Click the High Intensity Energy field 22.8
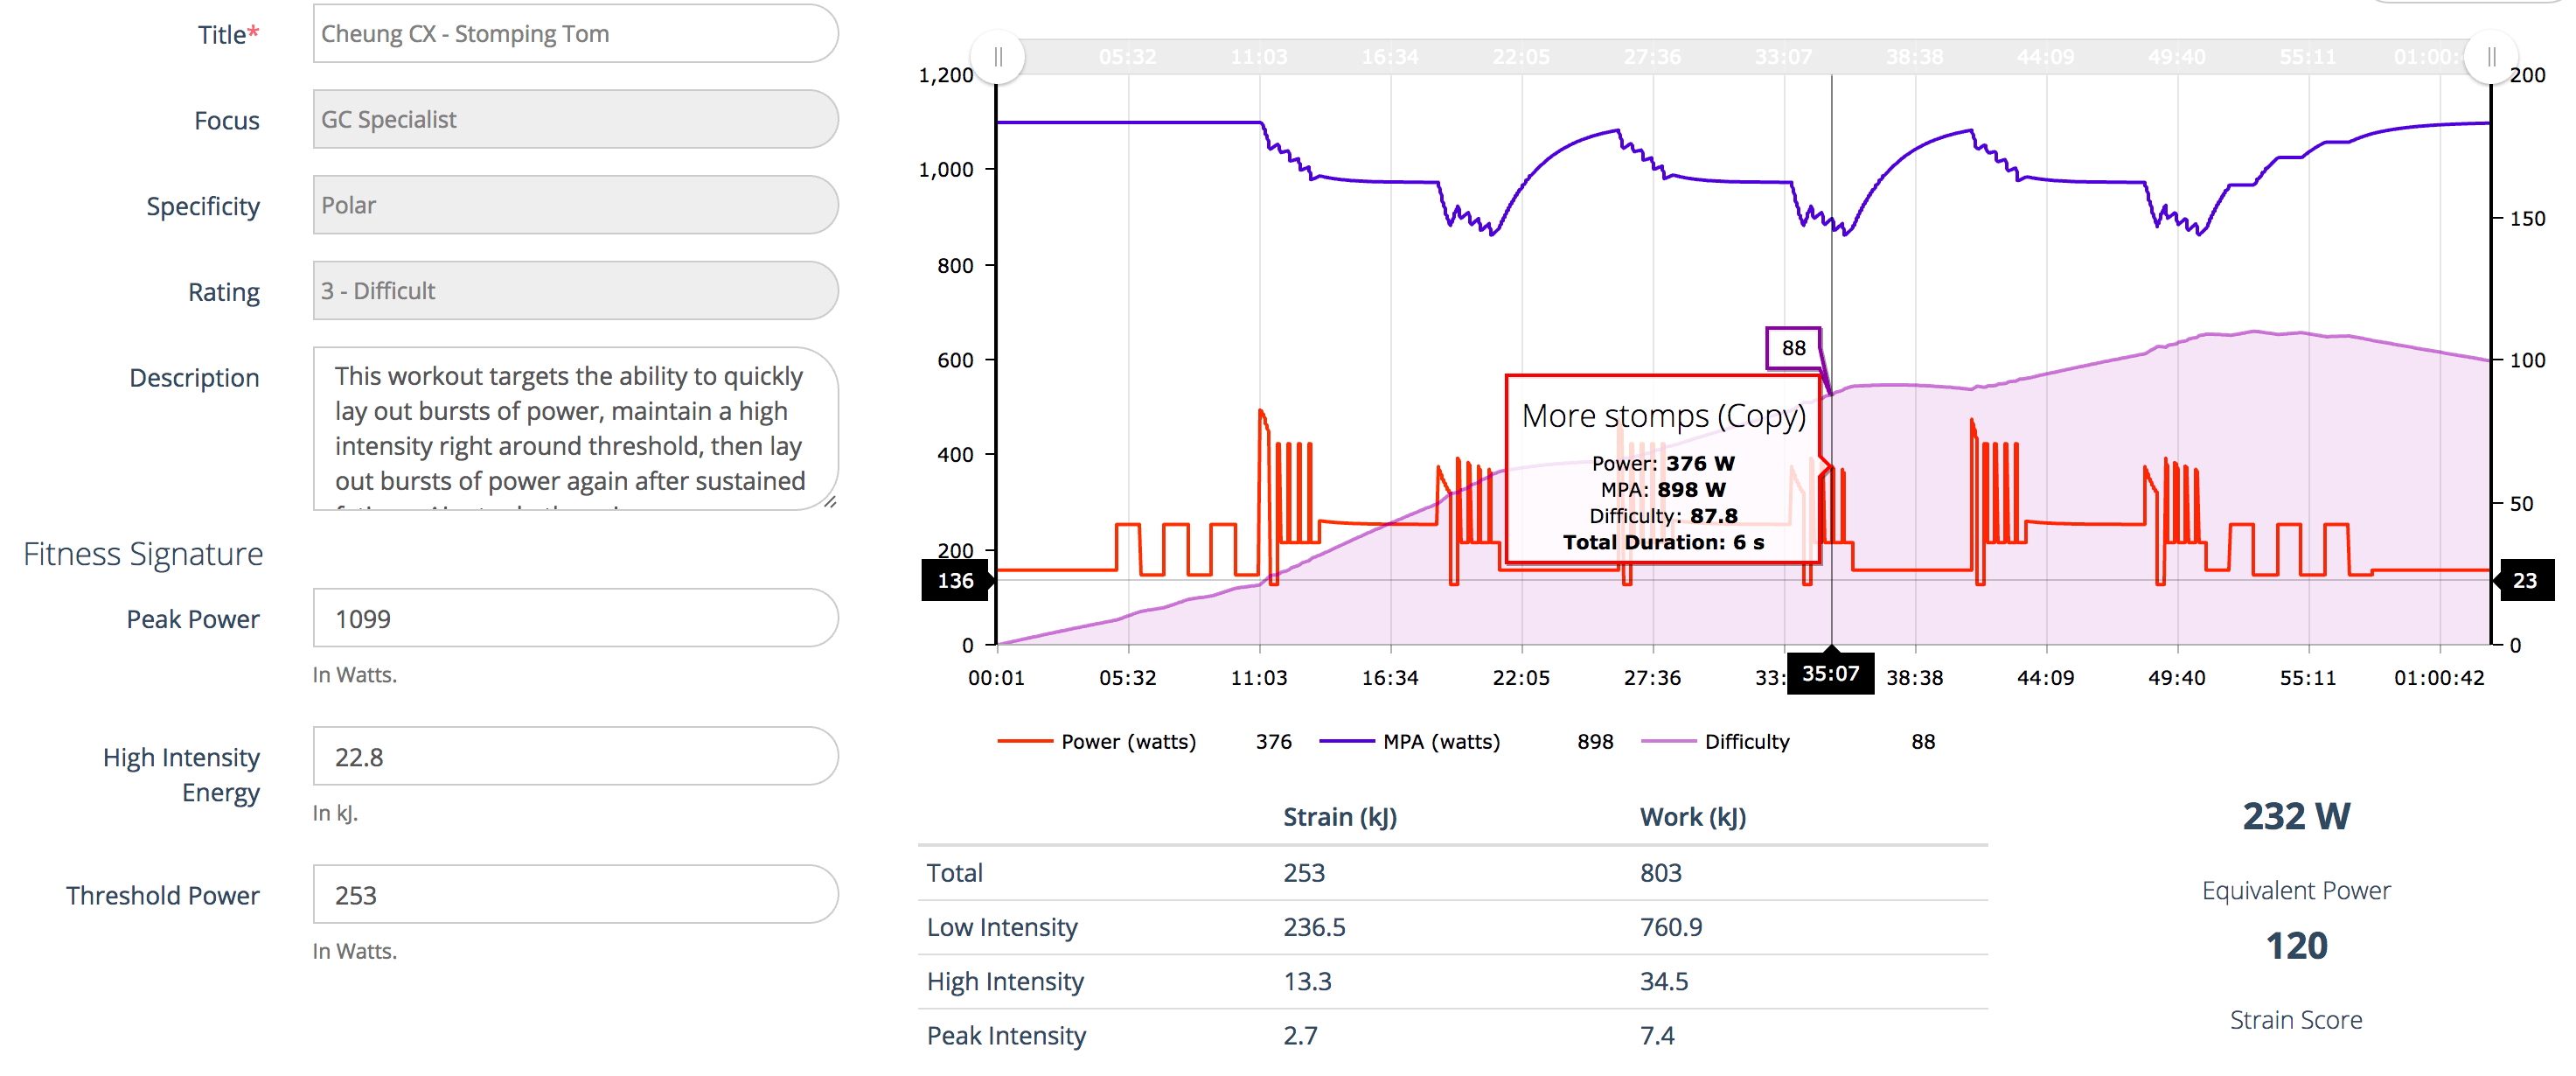 point(575,757)
